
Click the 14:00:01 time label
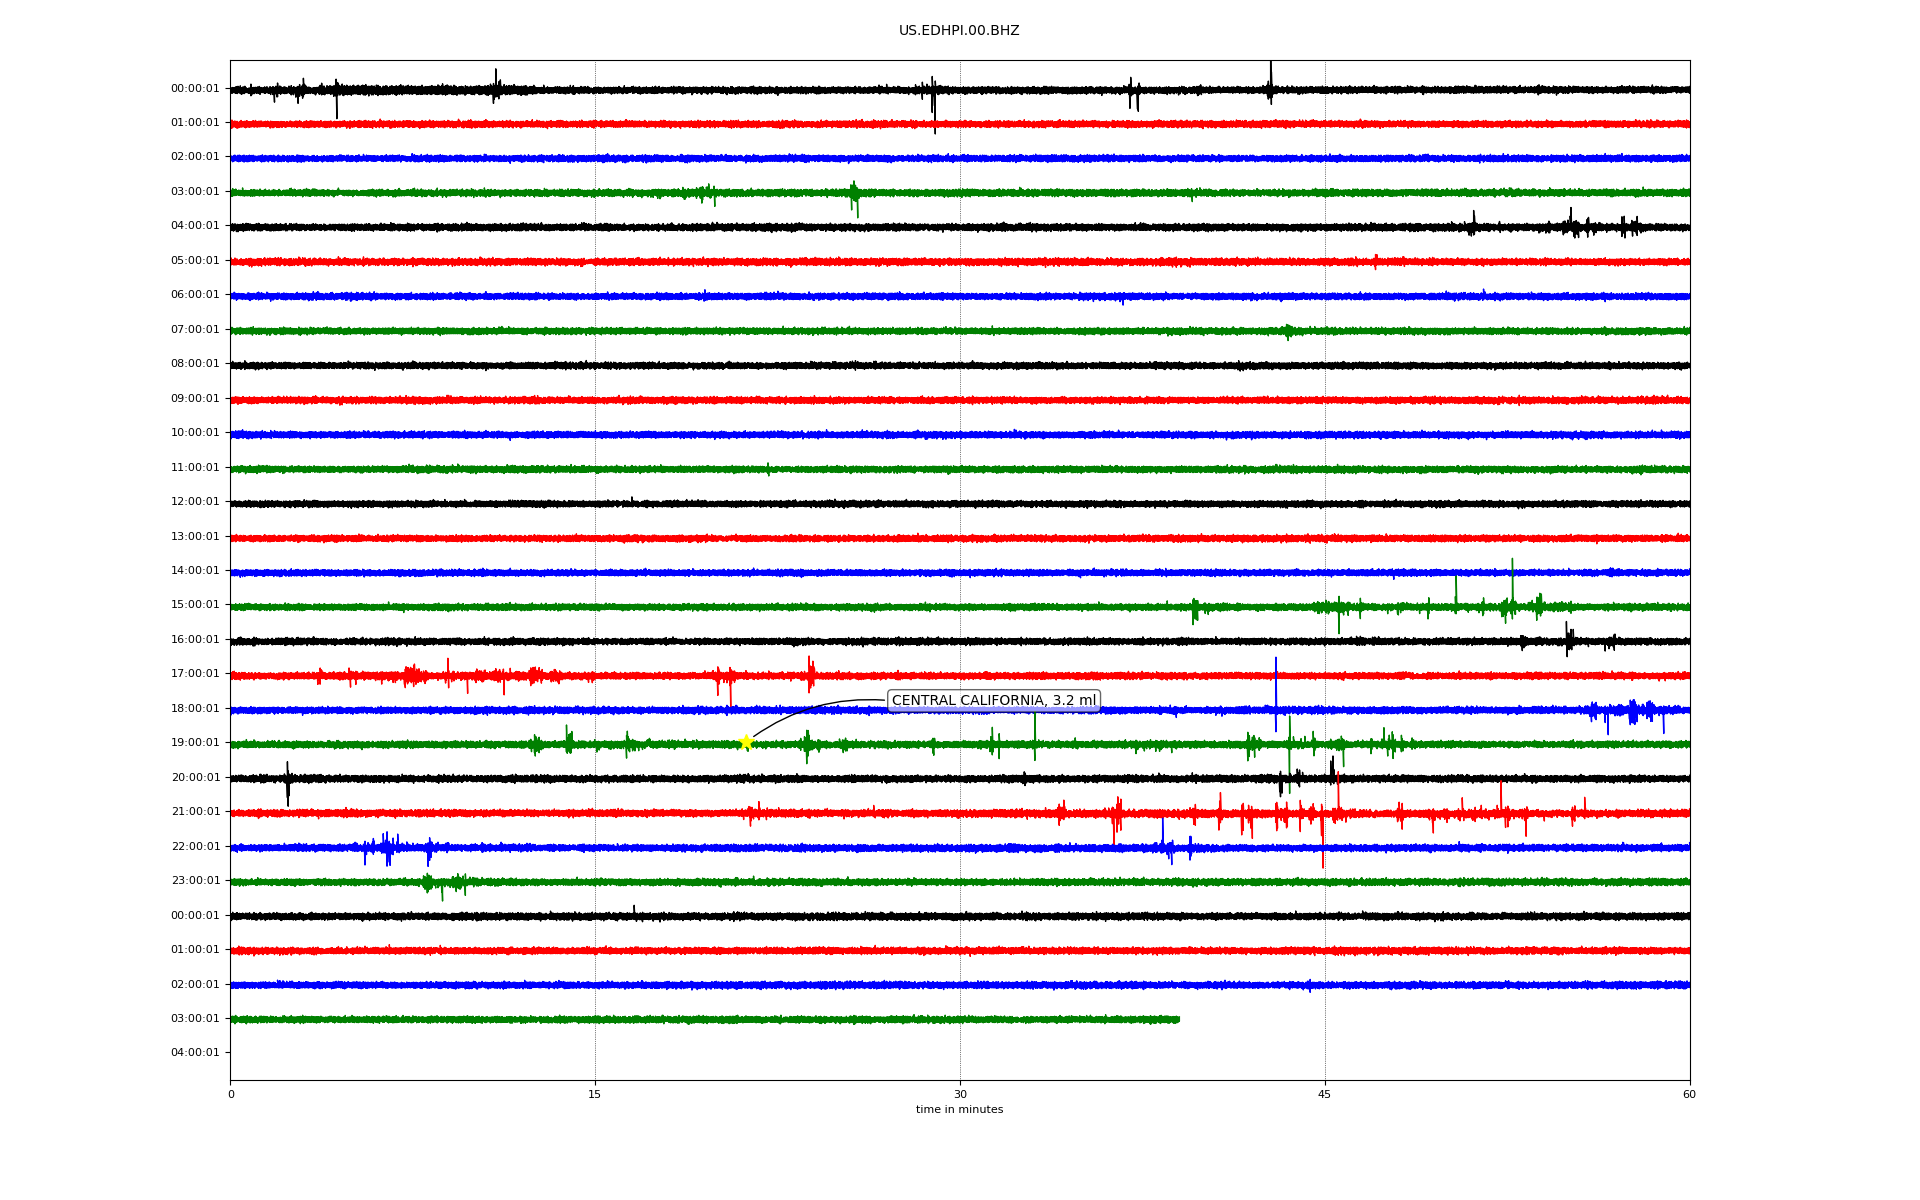click(195, 570)
